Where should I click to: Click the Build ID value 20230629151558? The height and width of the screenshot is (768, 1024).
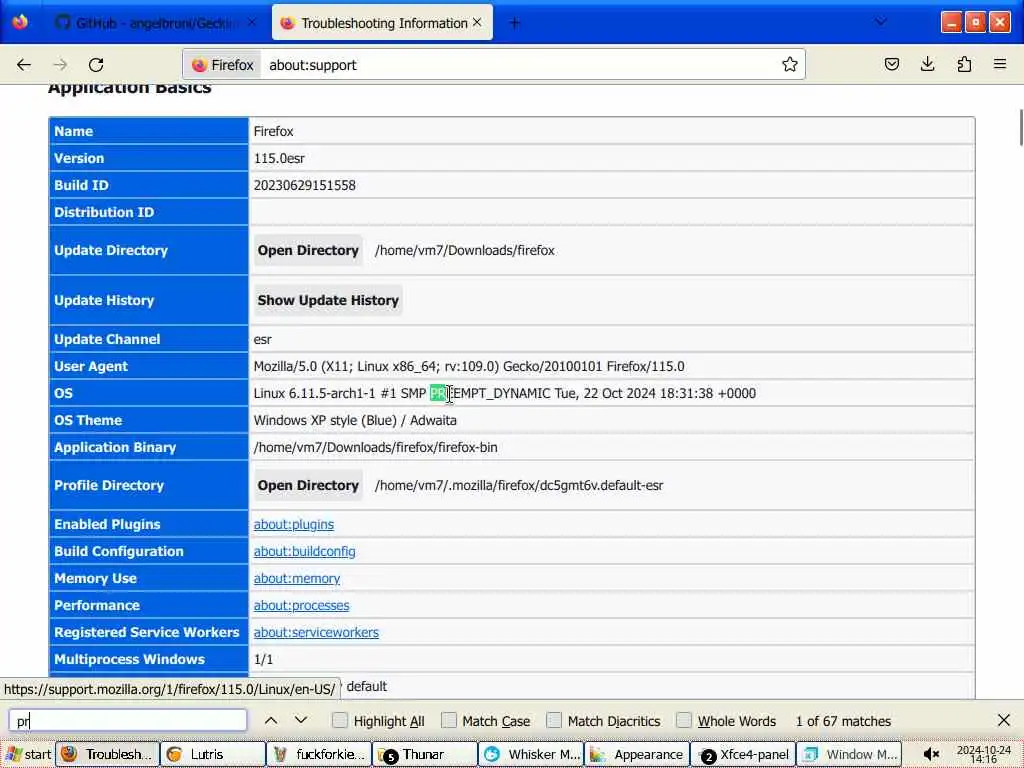(304, 185)
